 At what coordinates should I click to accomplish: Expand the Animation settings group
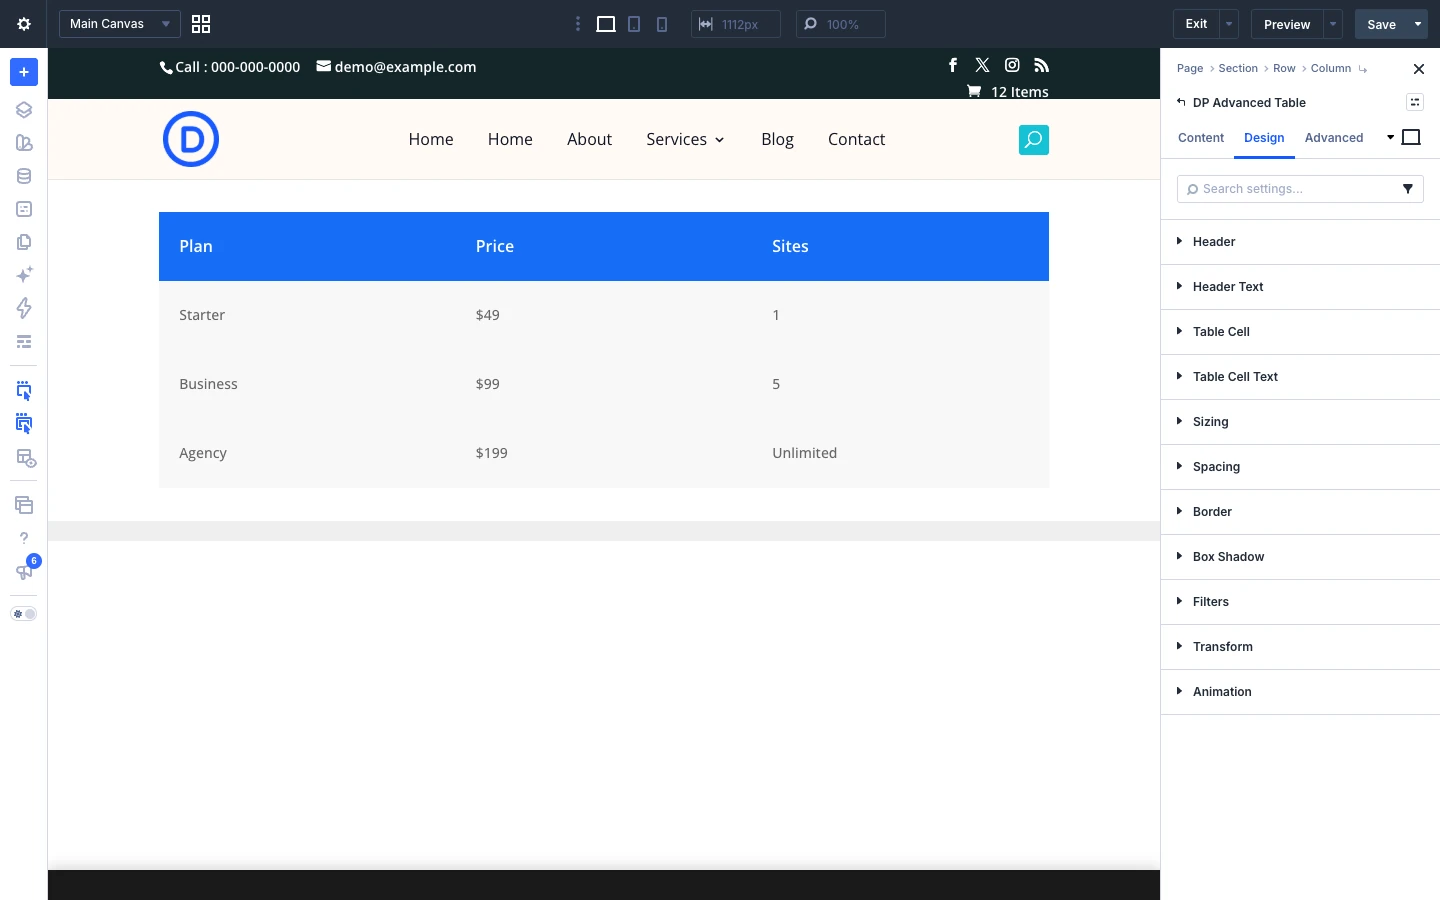(1300, 692)
